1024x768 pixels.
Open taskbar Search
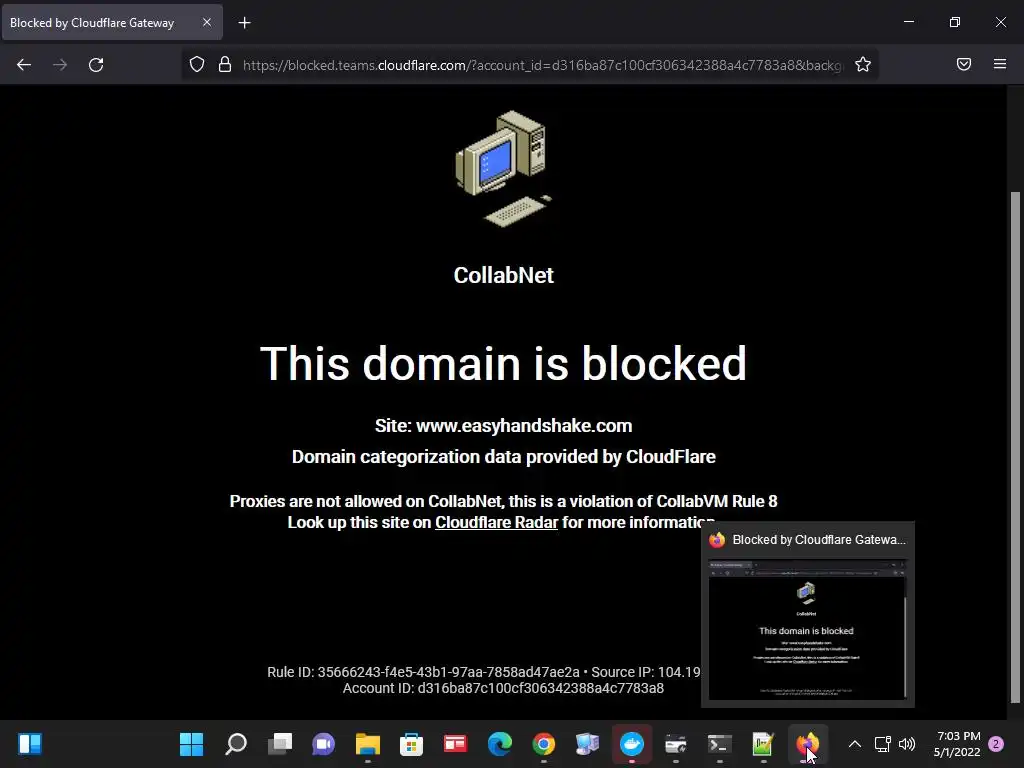point(236,744)
